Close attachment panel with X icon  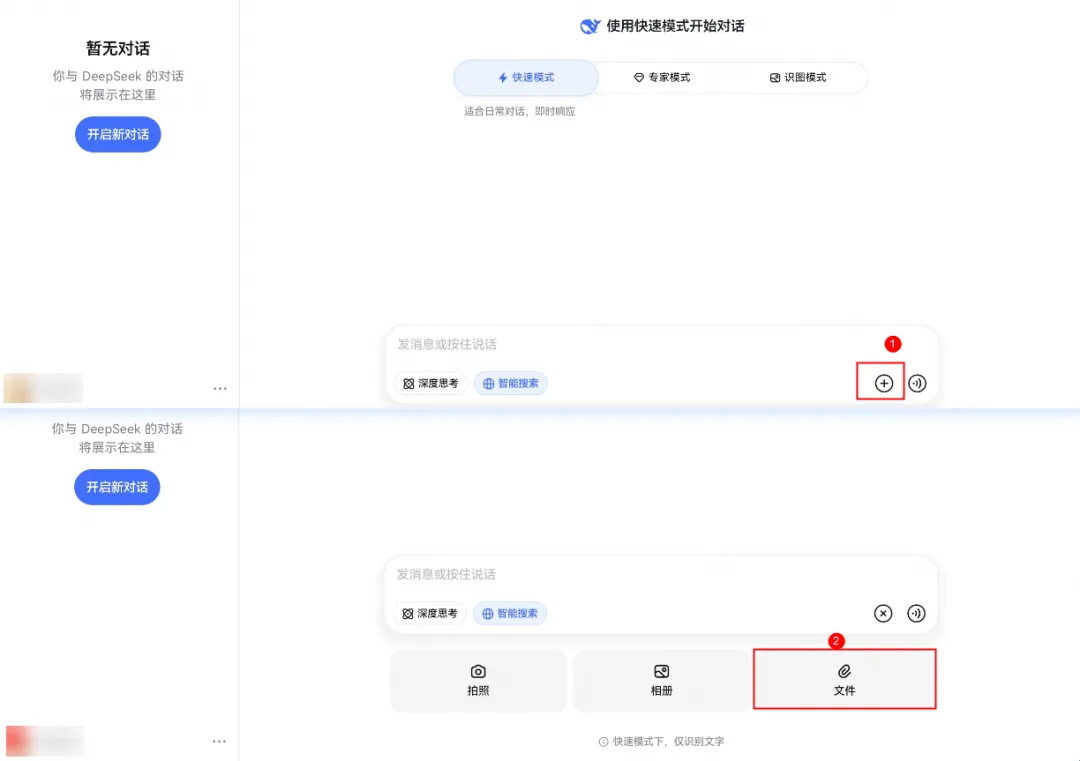883,614
